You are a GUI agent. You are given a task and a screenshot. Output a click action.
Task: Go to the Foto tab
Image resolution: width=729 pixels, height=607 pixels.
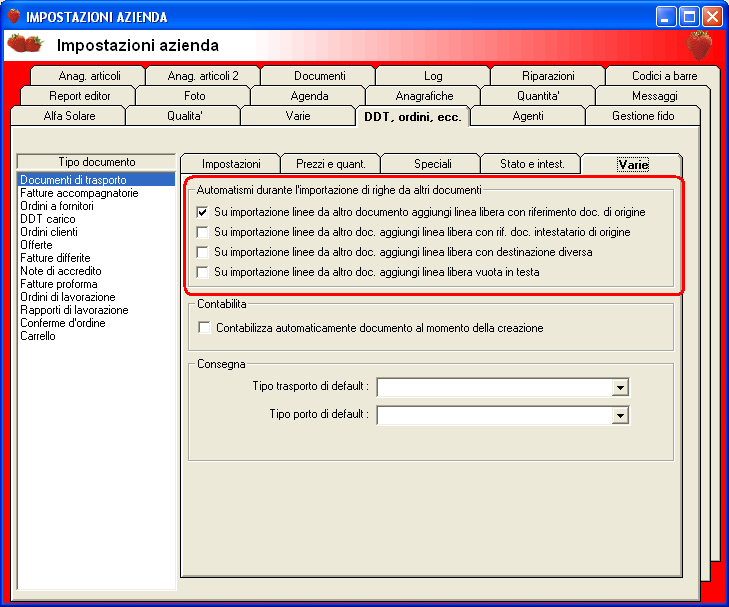coord(194,96)
